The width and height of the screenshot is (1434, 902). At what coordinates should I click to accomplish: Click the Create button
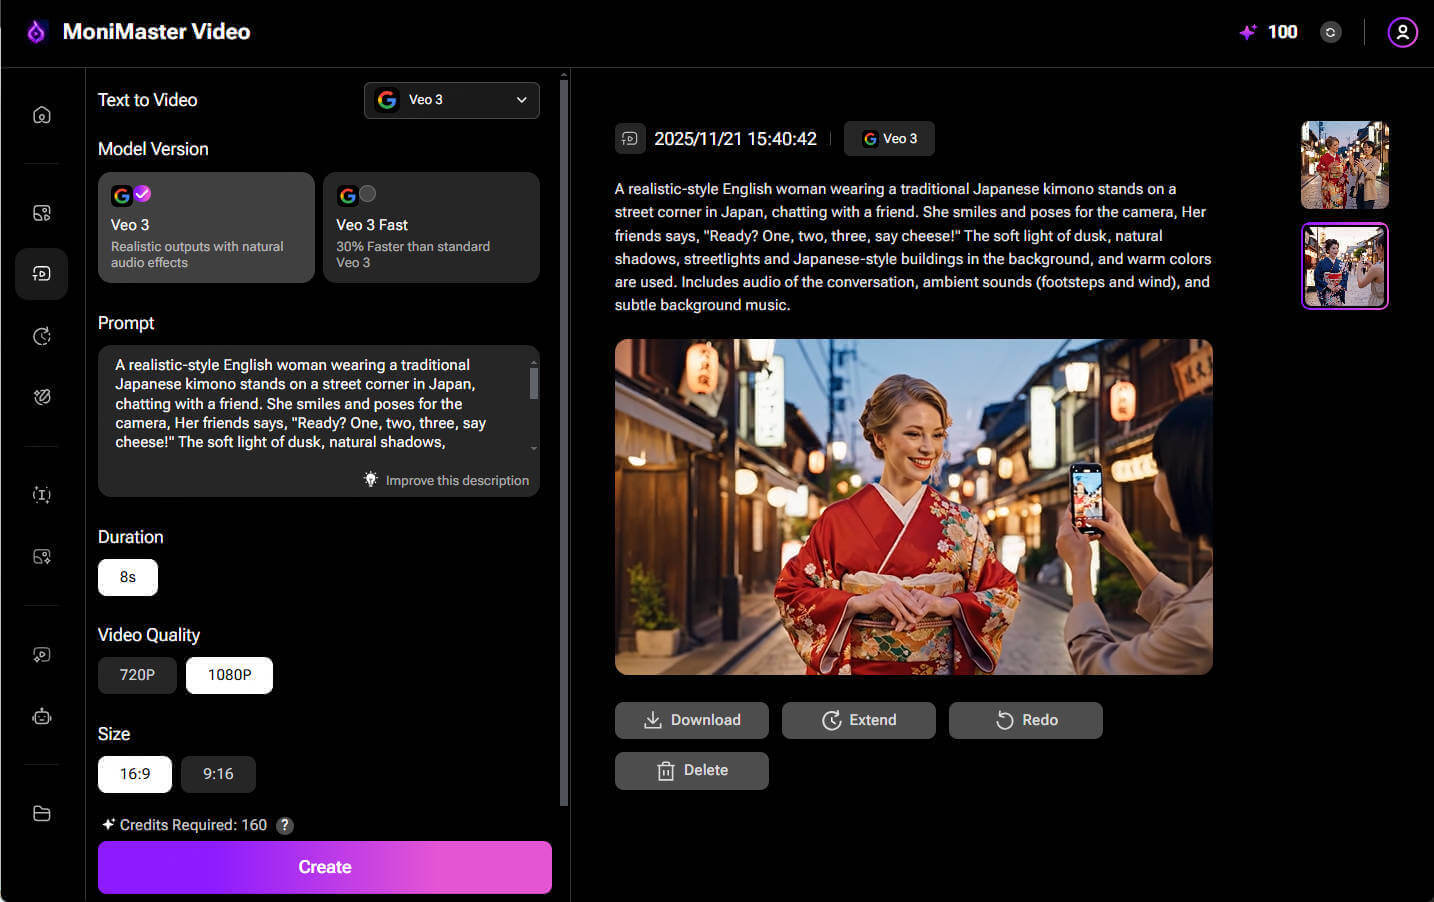pos(324,867)
